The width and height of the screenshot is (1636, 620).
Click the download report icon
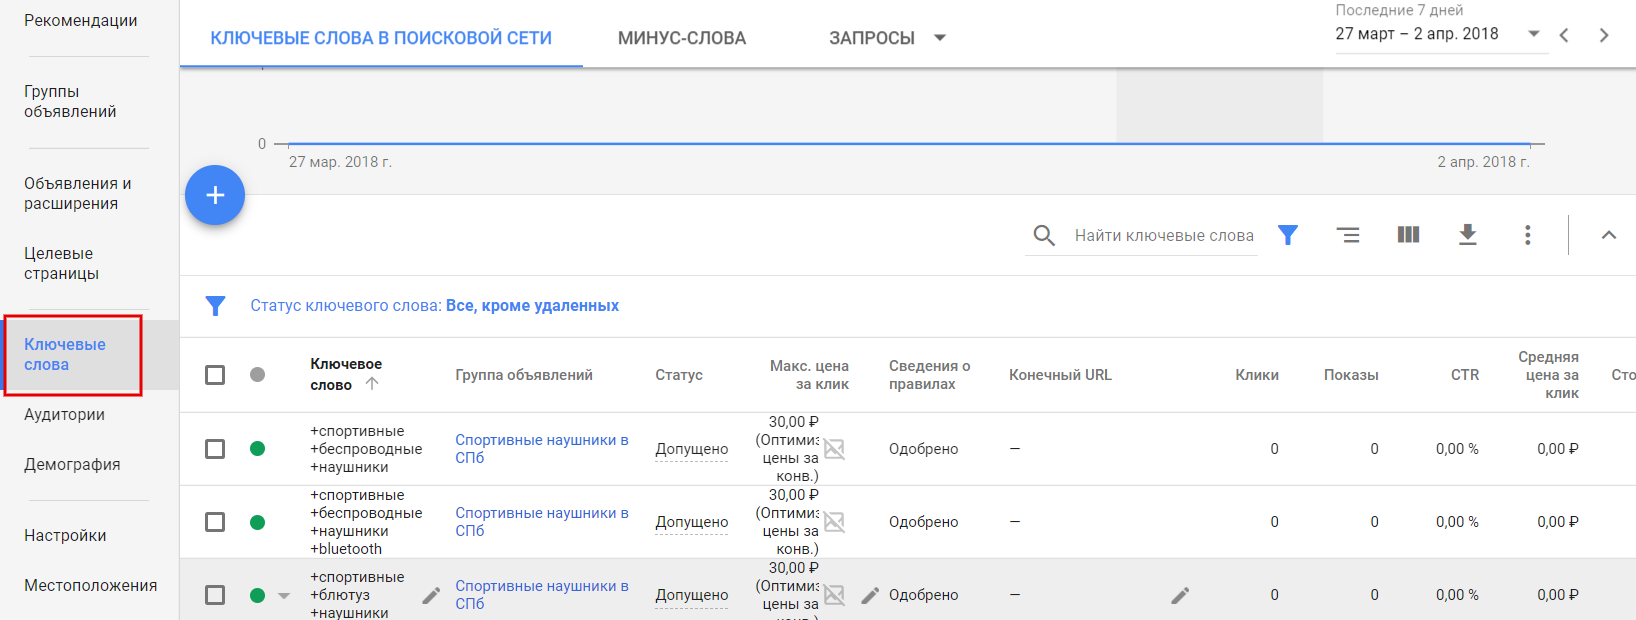[x=1467, y=235]
